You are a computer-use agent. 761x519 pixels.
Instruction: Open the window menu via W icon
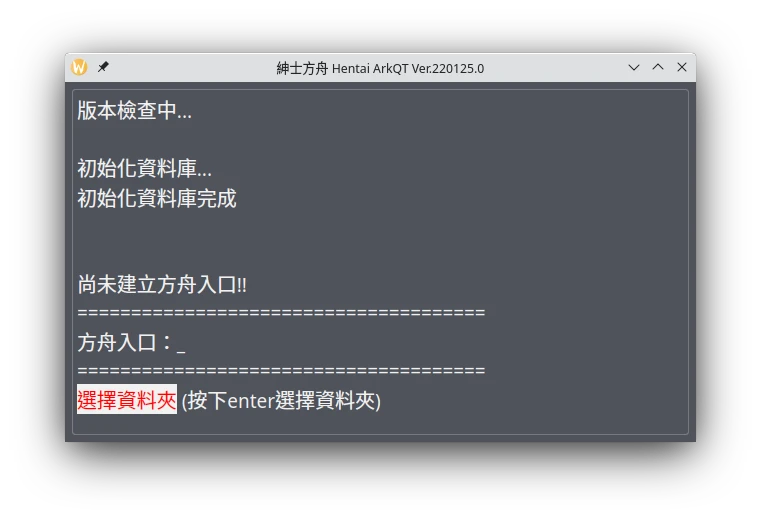(79, 67)
